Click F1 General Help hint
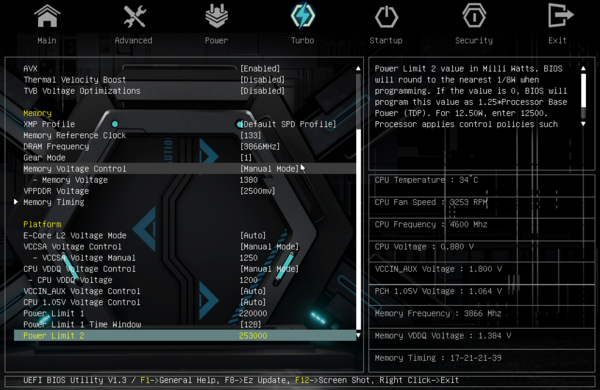The width and height of the screenshot is (600, 390). point(177,380)
